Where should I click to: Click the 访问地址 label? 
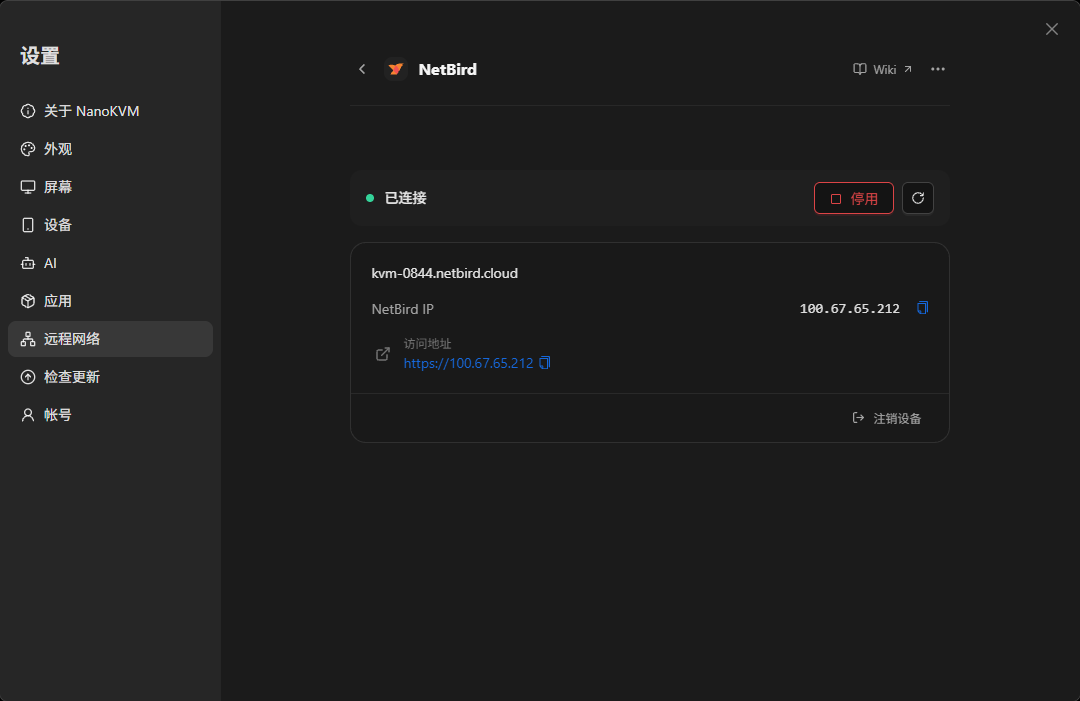tap(427, 344)
